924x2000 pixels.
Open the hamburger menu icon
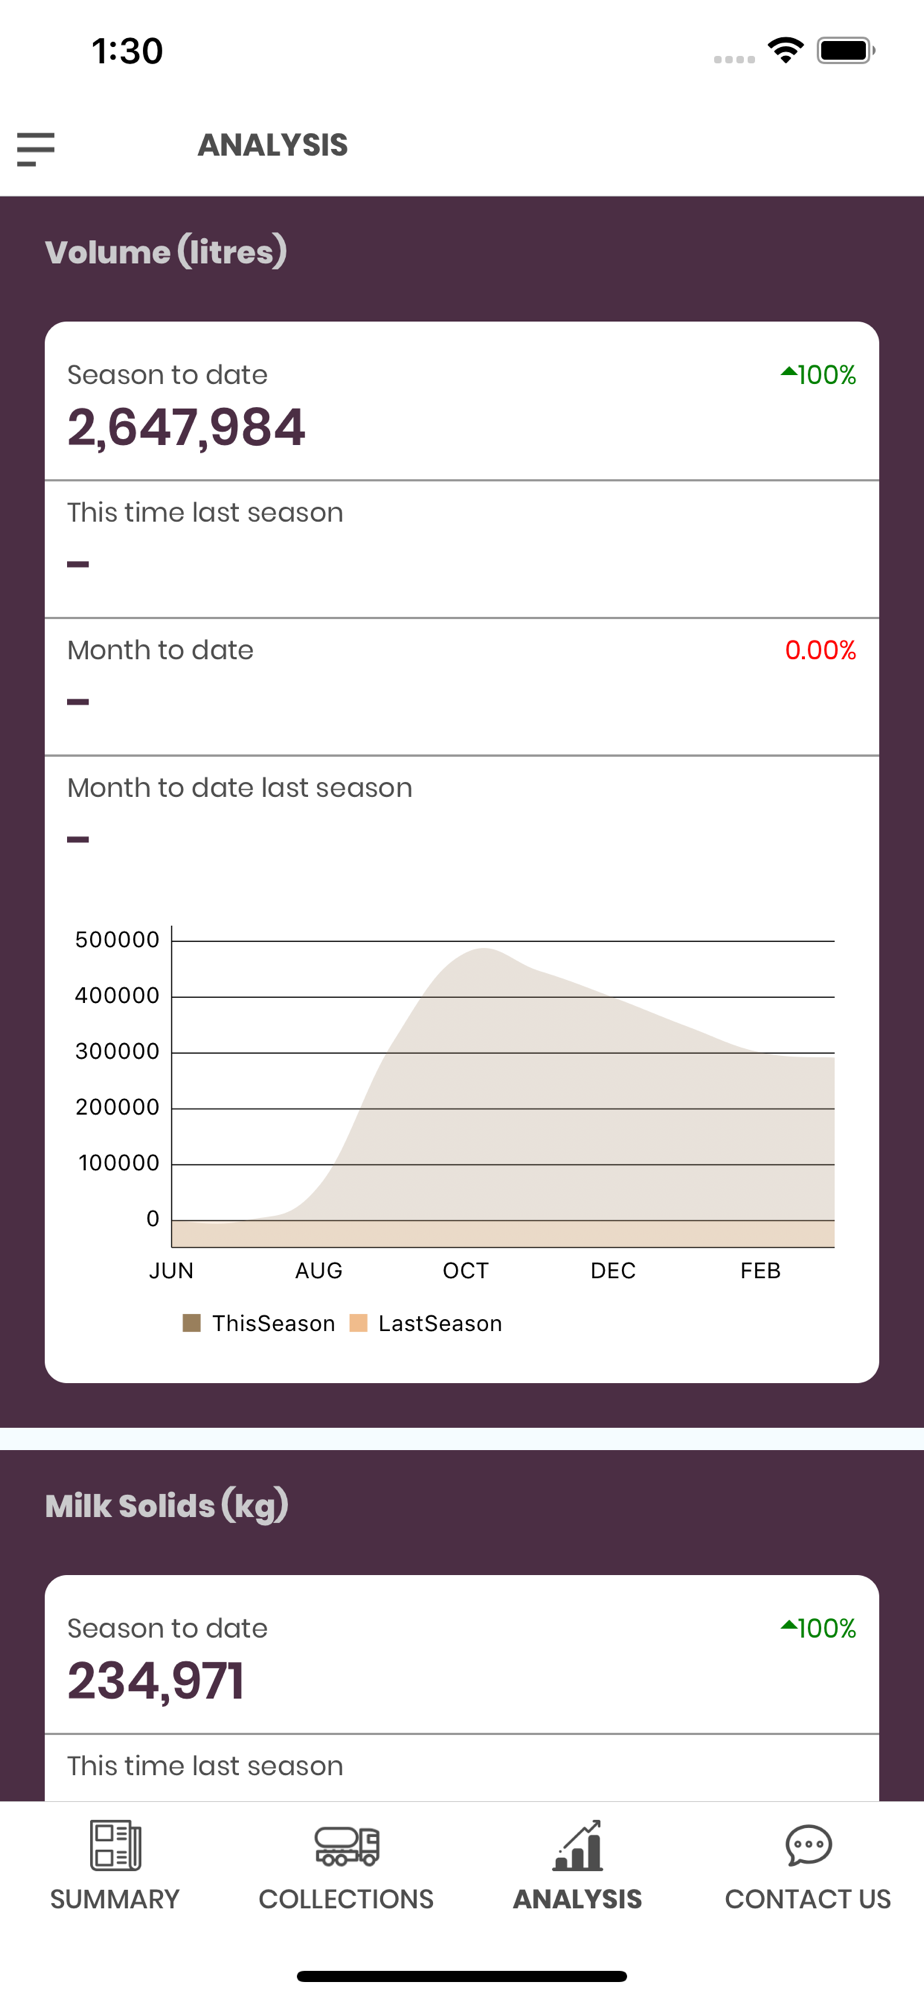tap(36, 149)
